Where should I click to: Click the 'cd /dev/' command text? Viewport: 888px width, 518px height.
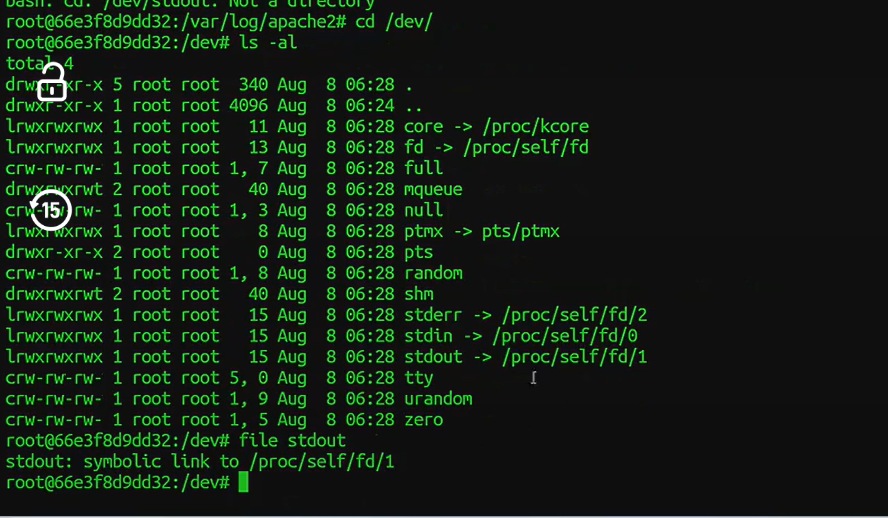[x=394, y=22]
